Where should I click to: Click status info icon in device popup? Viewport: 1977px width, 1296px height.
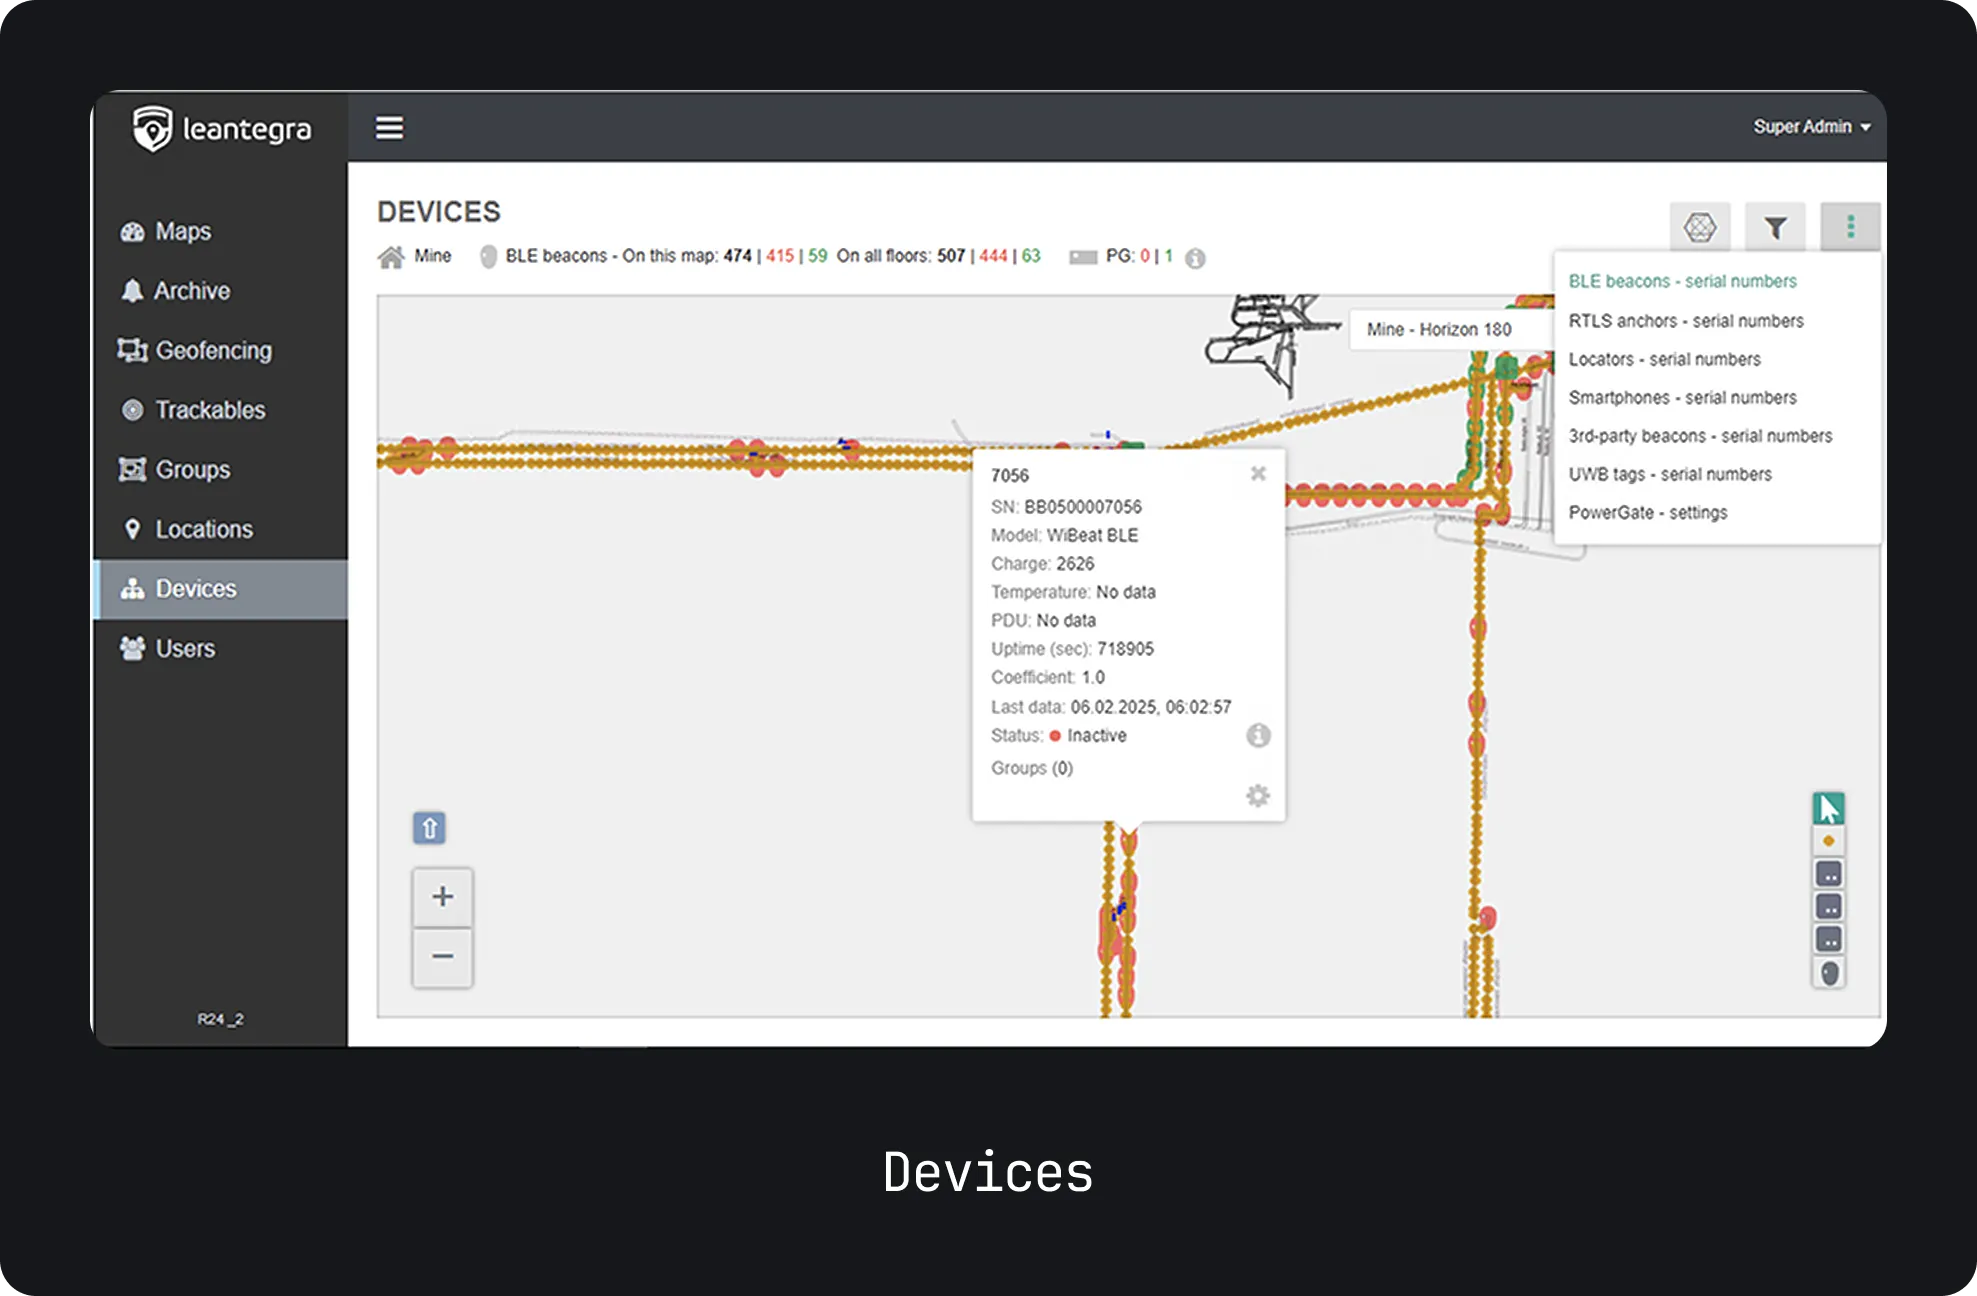click(x=1258, y=736)
